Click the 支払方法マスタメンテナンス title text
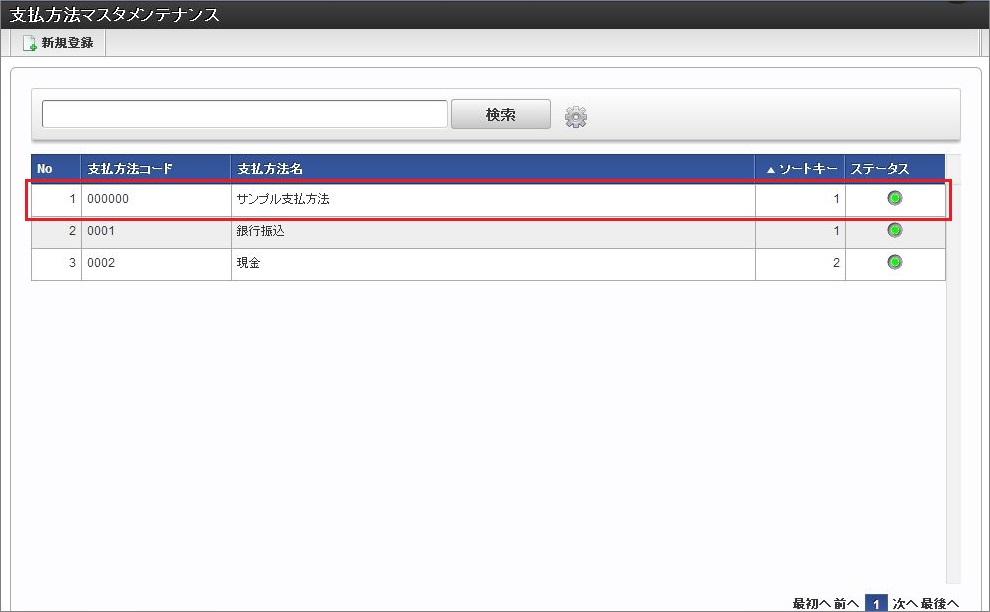 click(x=114, y=14)
